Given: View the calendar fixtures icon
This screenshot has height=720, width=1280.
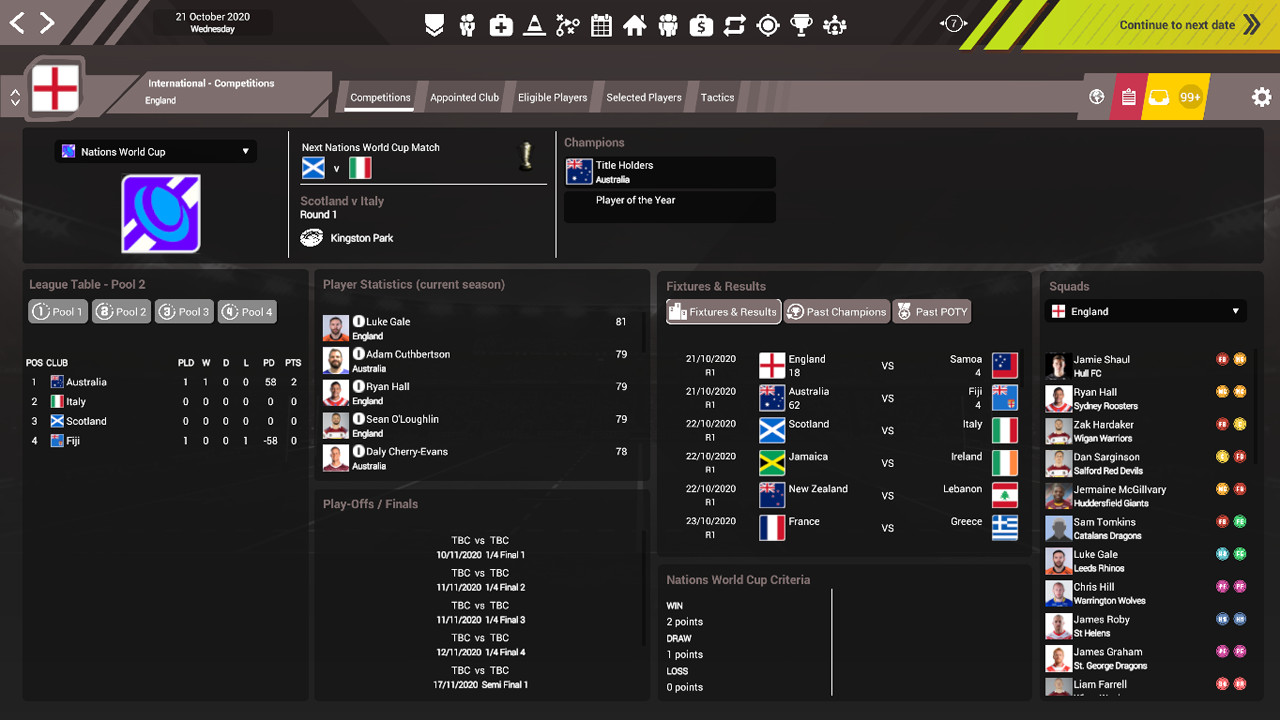Looking at the screenshot, I should (601, 24).
